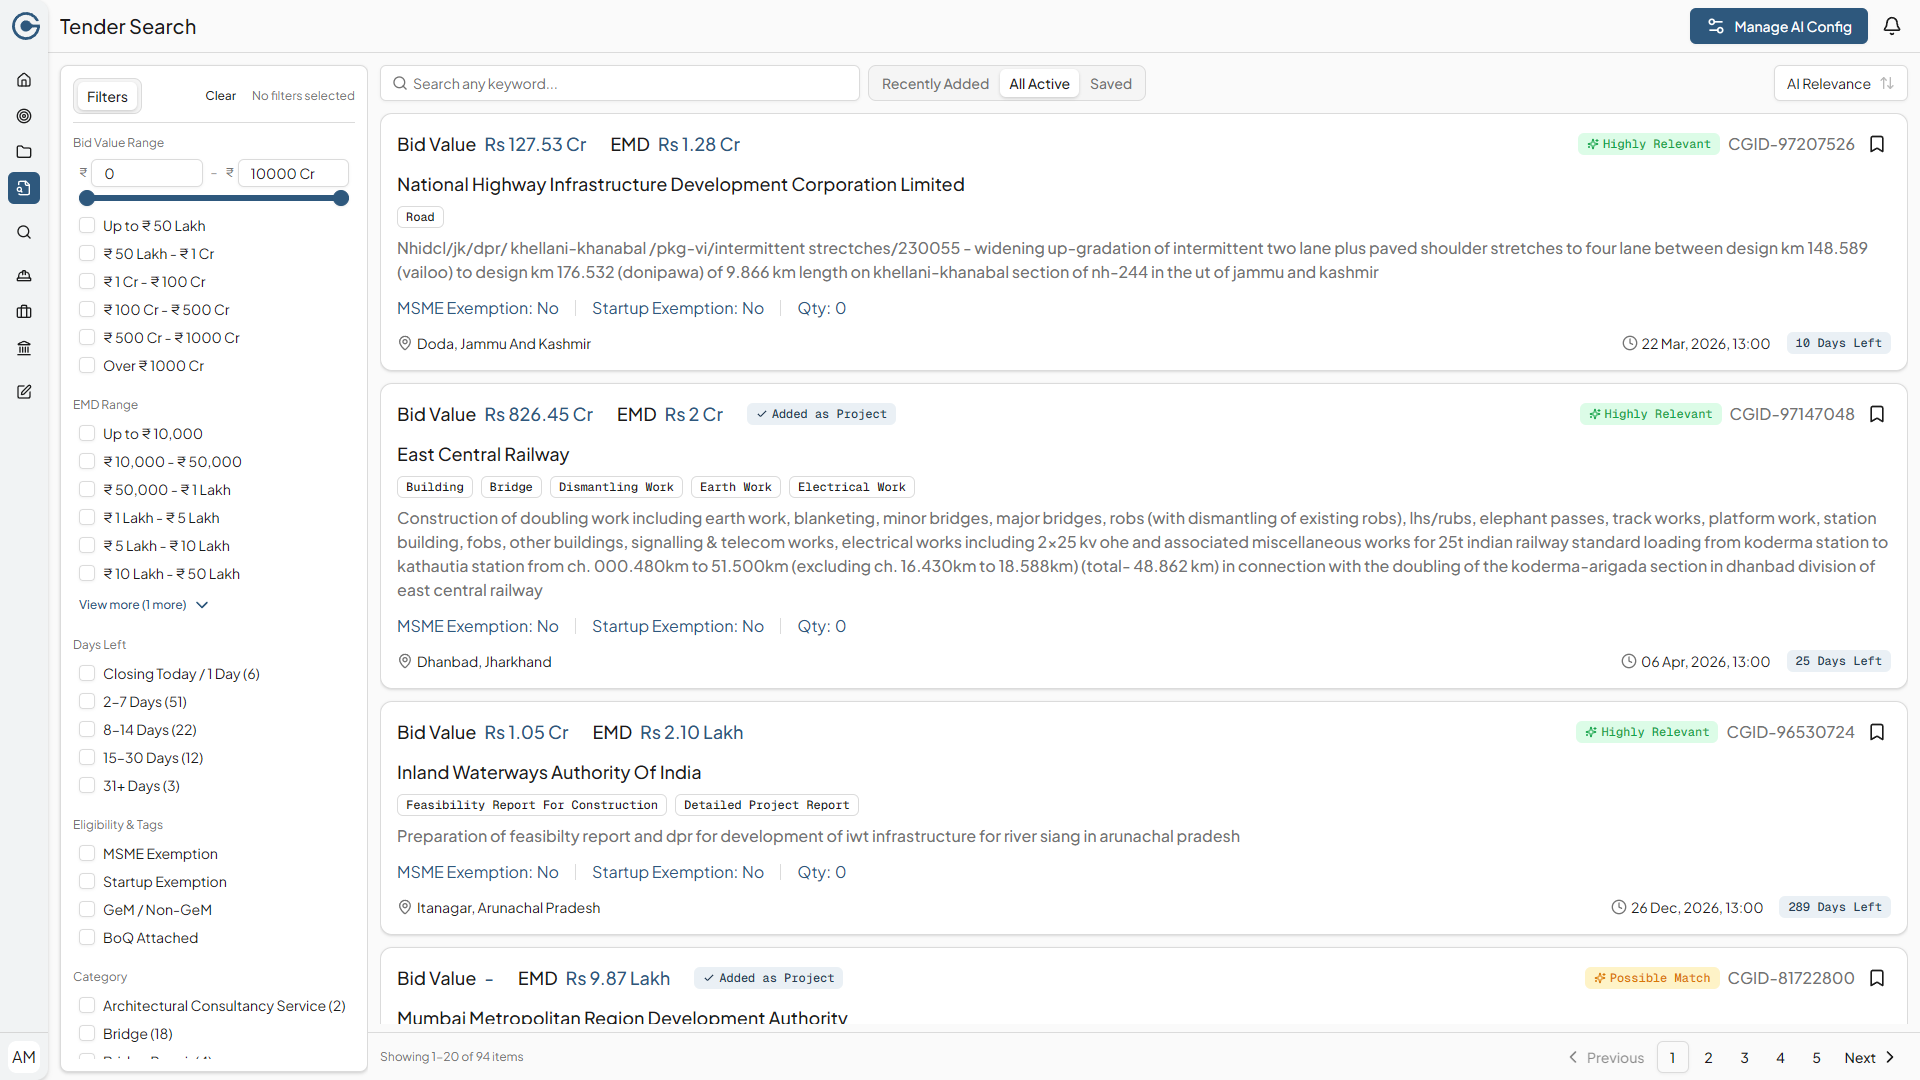This screenshot has width=1920, height=1080.
Task: Open the folder icon in sidebar
Action: coord(24,152)
